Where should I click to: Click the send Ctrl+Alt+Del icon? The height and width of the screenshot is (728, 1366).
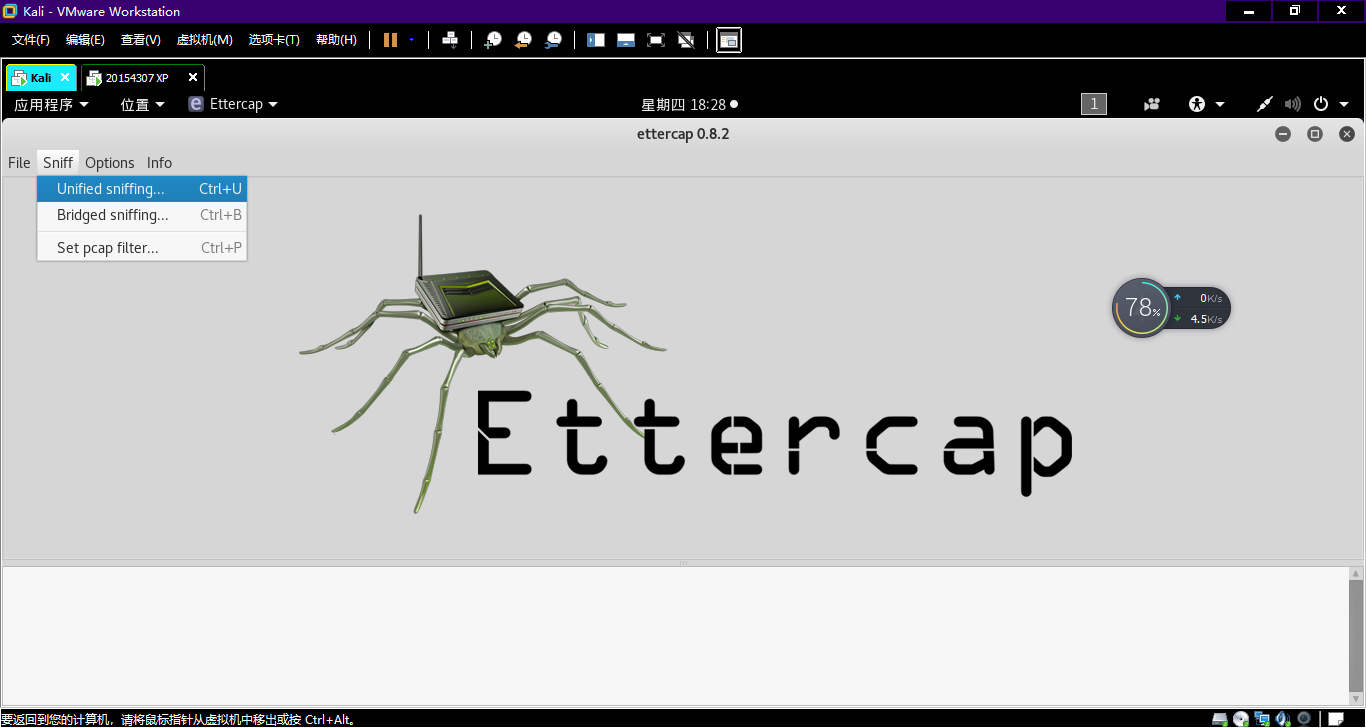[450, 40]
